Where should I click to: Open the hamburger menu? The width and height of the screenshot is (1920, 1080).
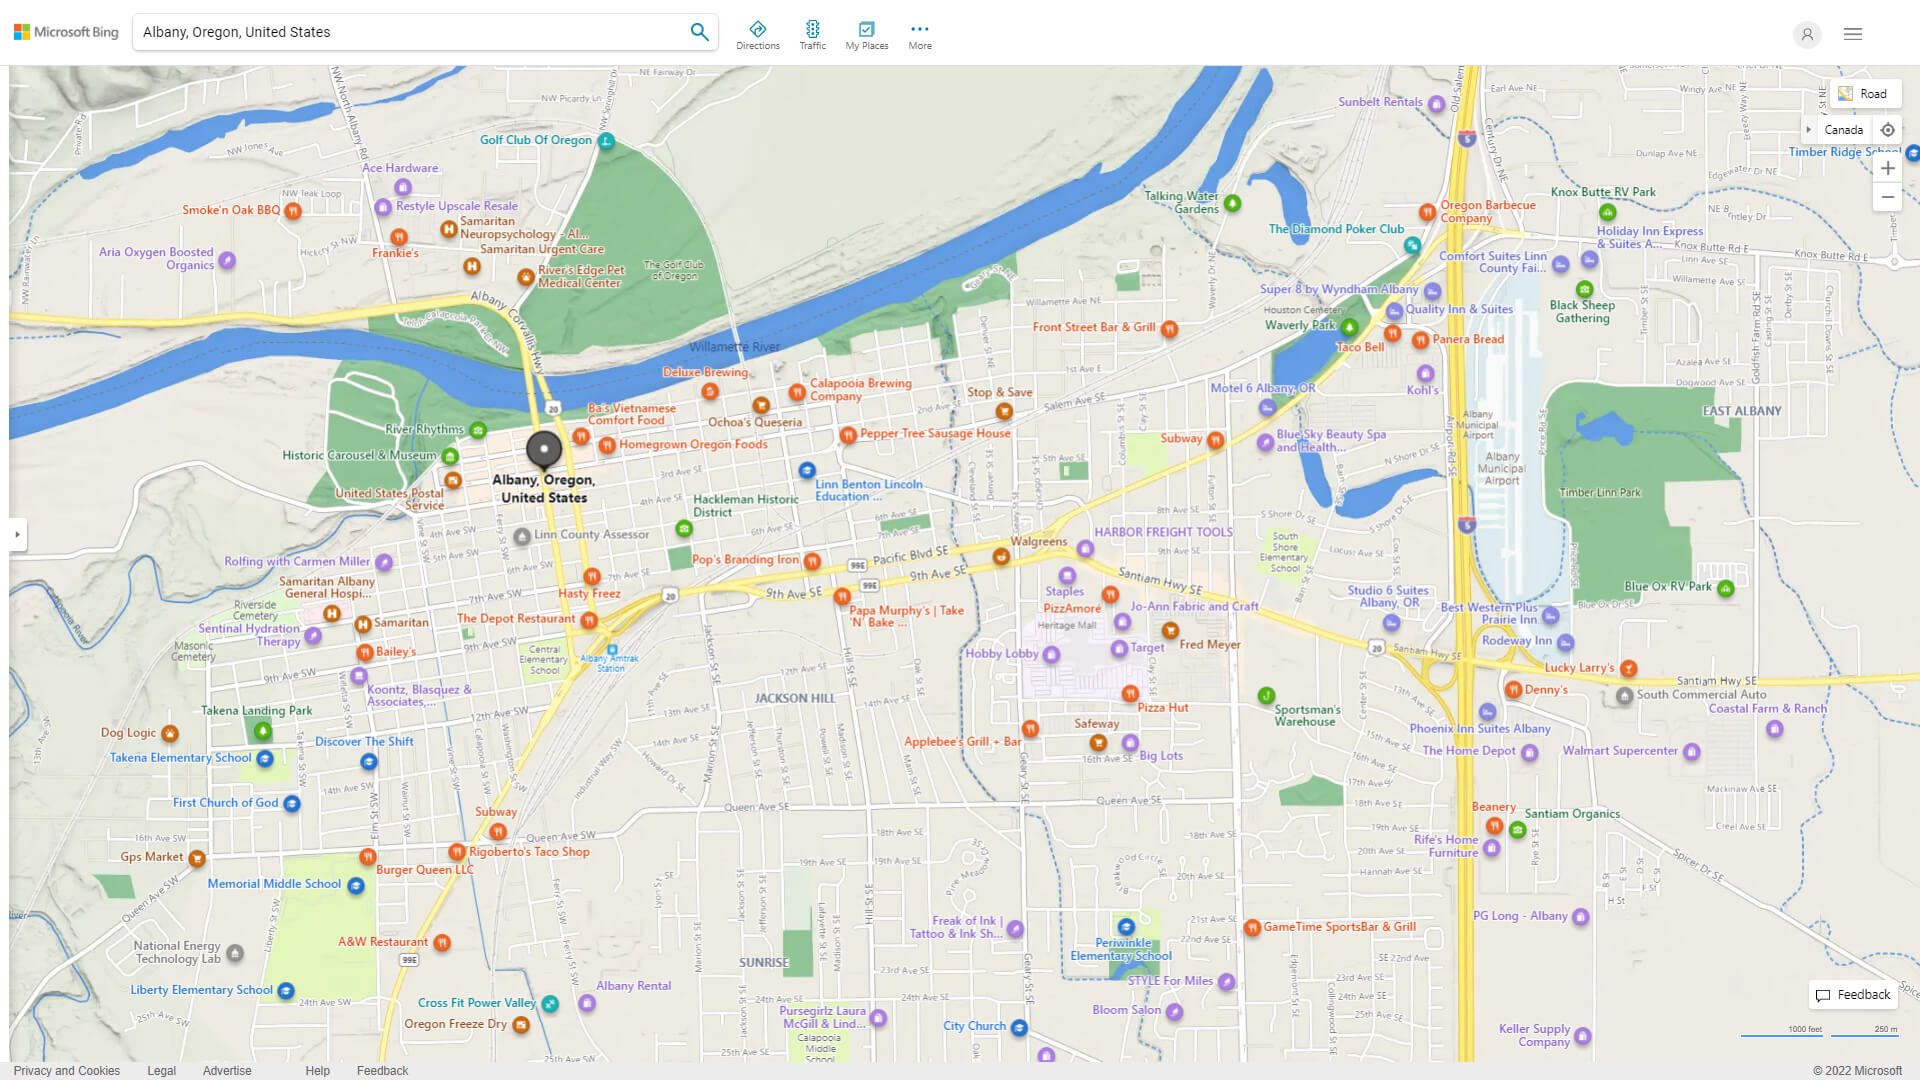[x=1853, y=34]
